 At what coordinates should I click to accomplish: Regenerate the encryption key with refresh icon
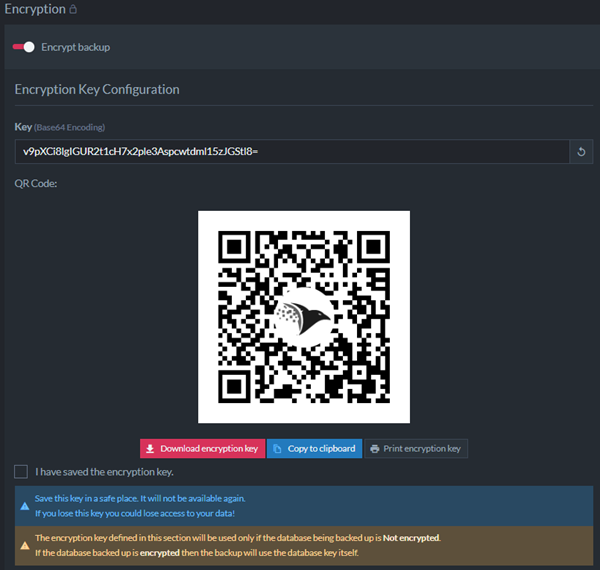[x=581, y=152]
